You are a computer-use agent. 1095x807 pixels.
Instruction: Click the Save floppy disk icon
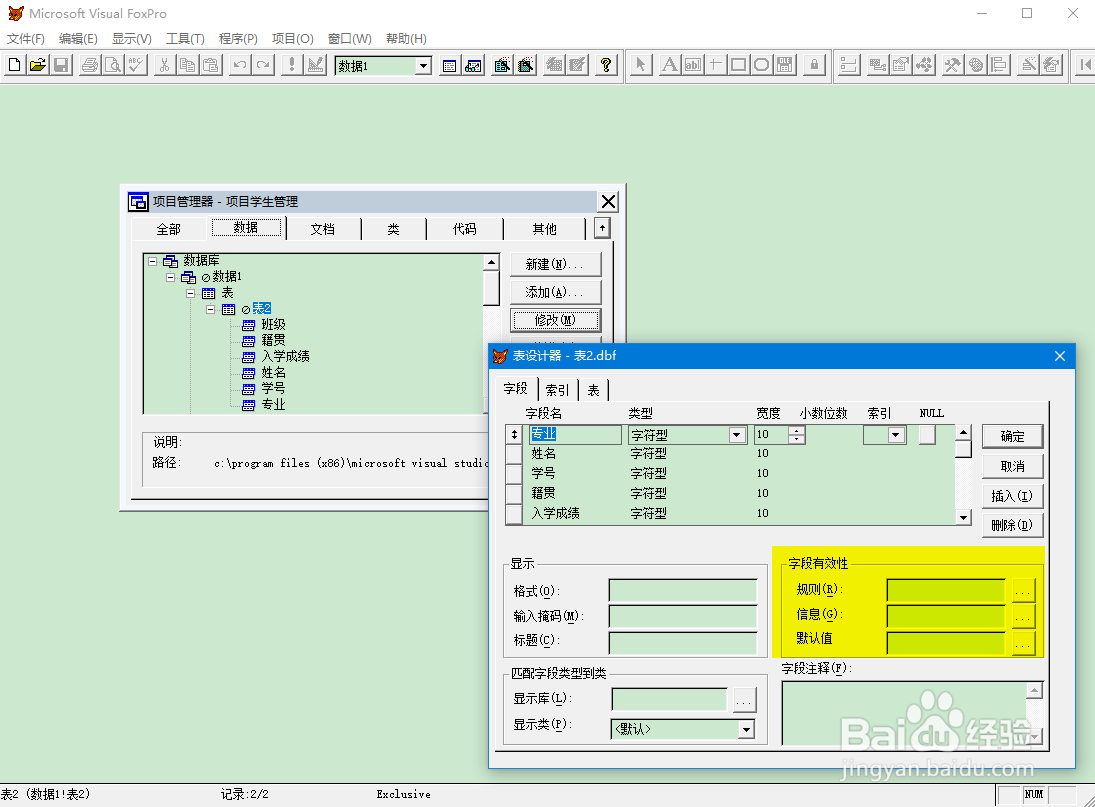pyautogui.click(x=61, y=66)
